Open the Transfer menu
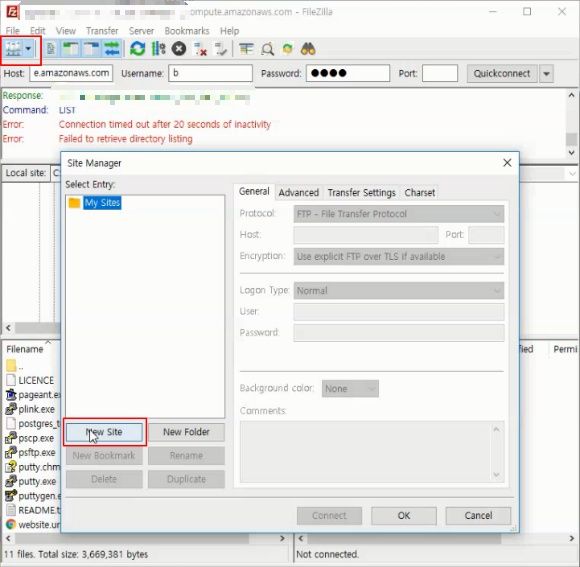580x567 pixels. click(x=102, y=31)
